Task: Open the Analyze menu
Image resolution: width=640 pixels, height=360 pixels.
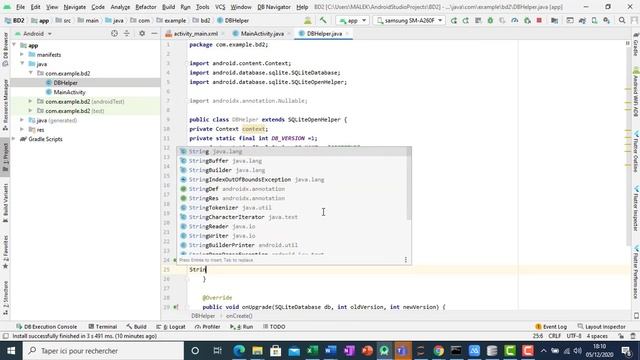Action: tap(120, 7)
